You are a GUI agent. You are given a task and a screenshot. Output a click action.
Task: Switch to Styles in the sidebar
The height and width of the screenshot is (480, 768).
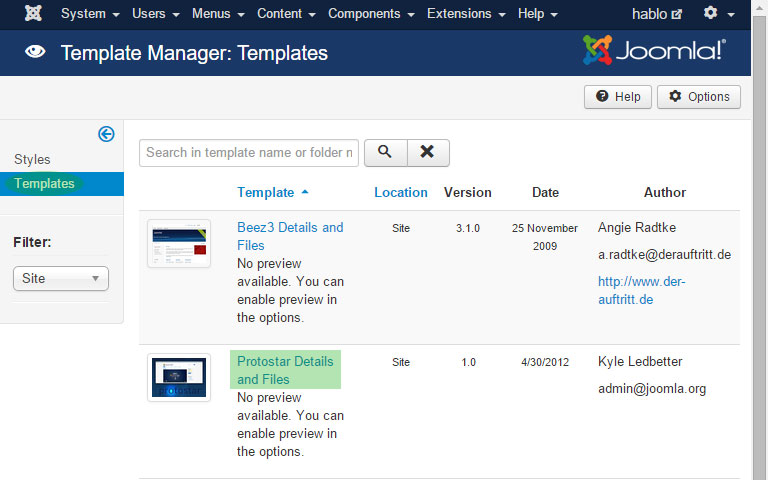point(32,159)
